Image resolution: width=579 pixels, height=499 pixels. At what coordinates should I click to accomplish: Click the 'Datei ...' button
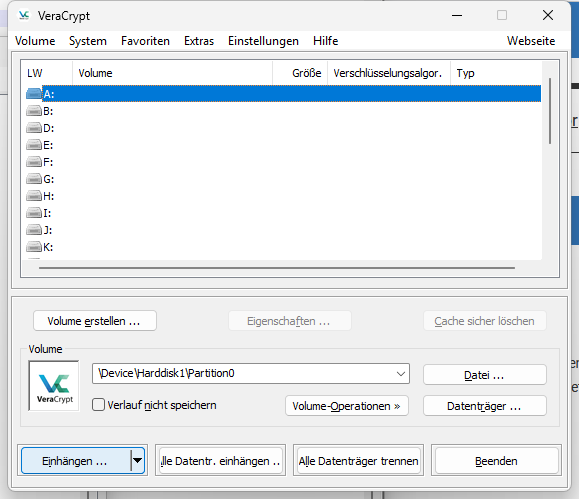point(484,375)
